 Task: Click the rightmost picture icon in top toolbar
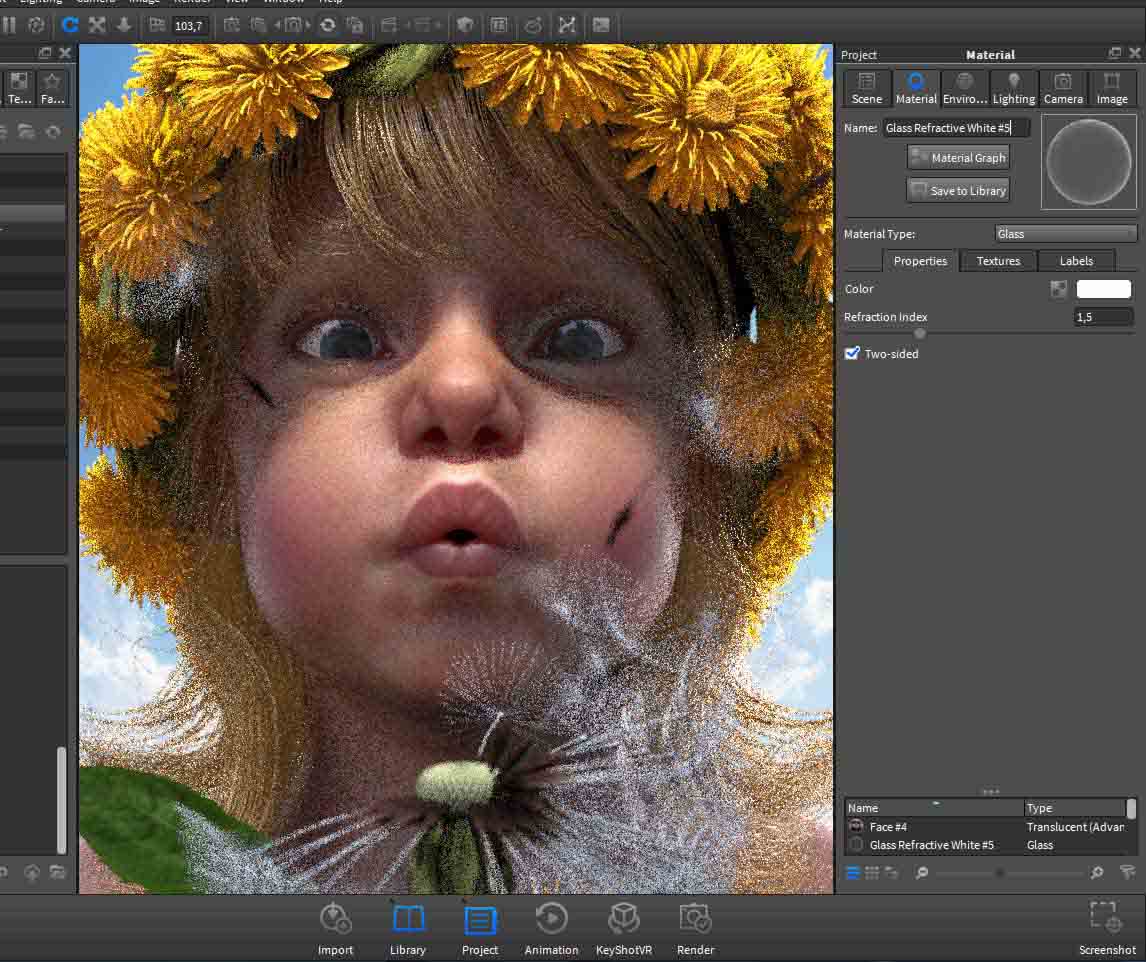pyautogui.click(x=602, y=26)
